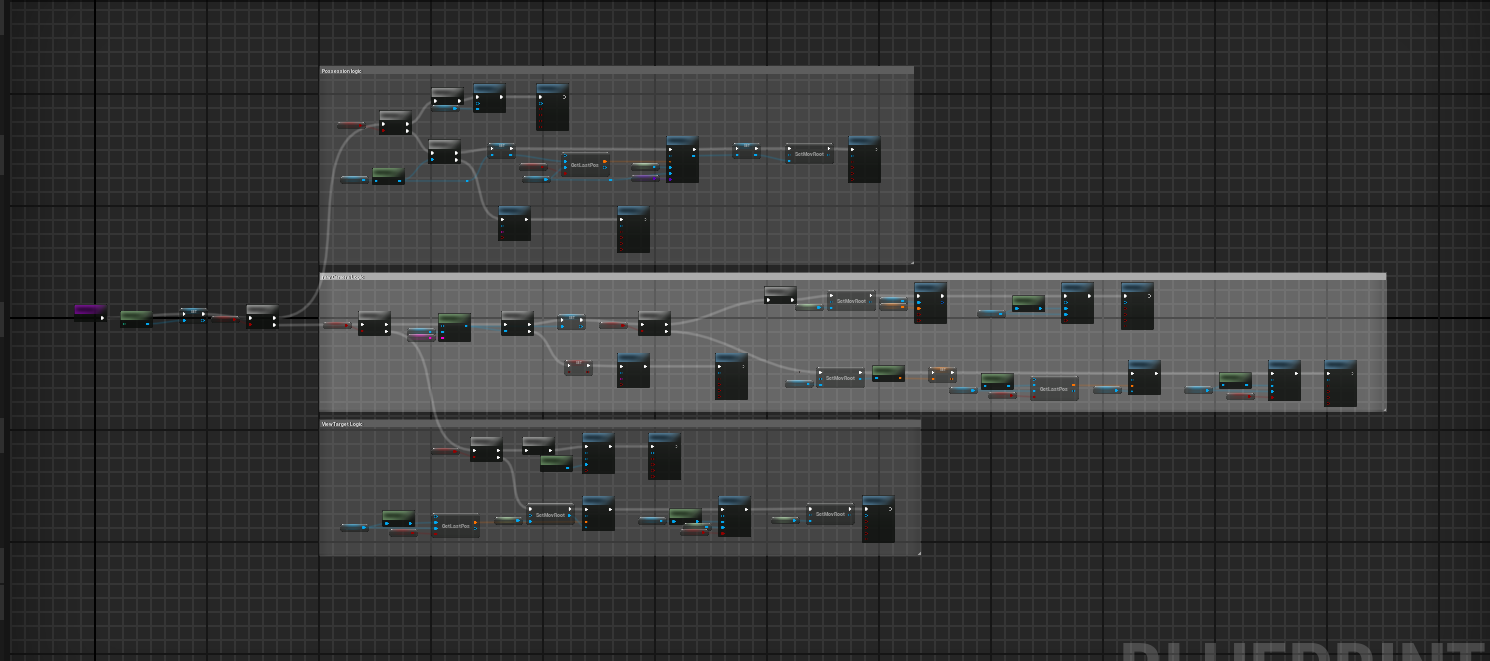
Task: Select the purple event node at far left
Action: (89, 312)
